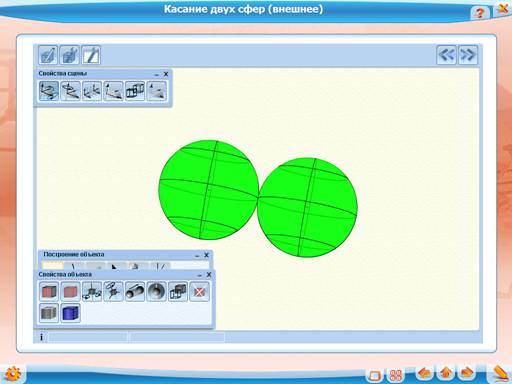Click the left green sphere in the scene

coord(209,190)
